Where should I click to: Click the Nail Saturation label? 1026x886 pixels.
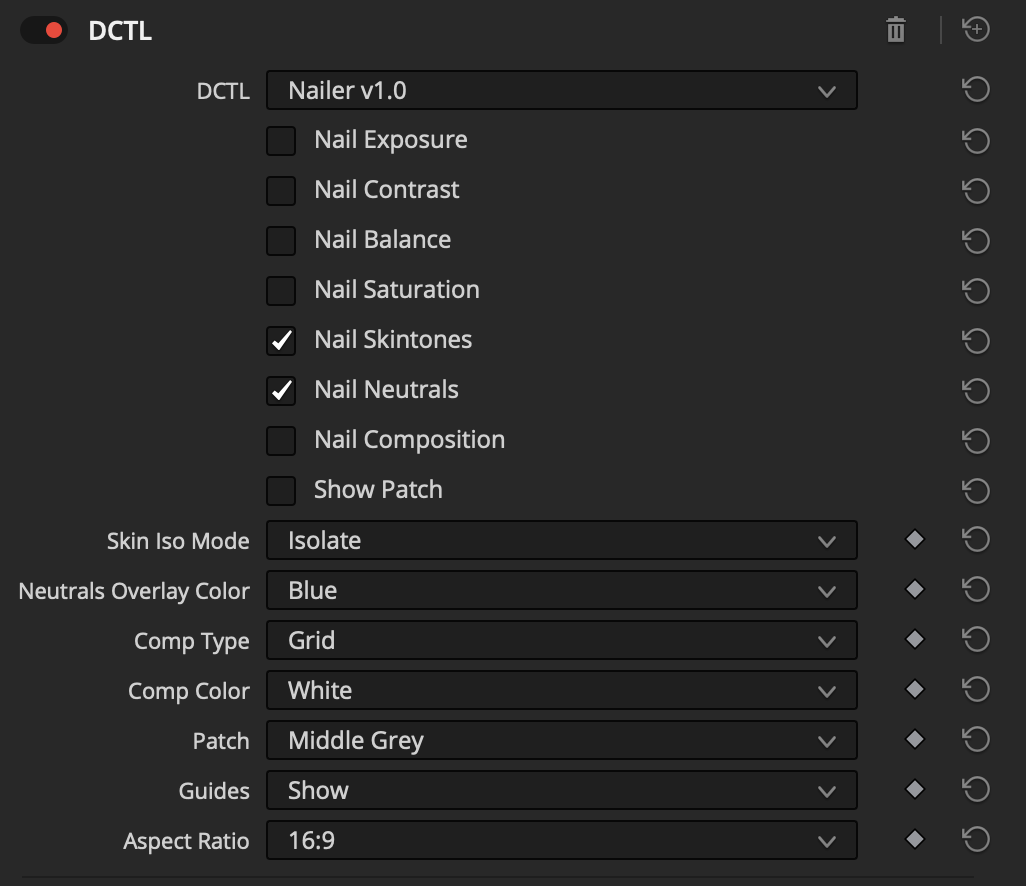(396, 290)
